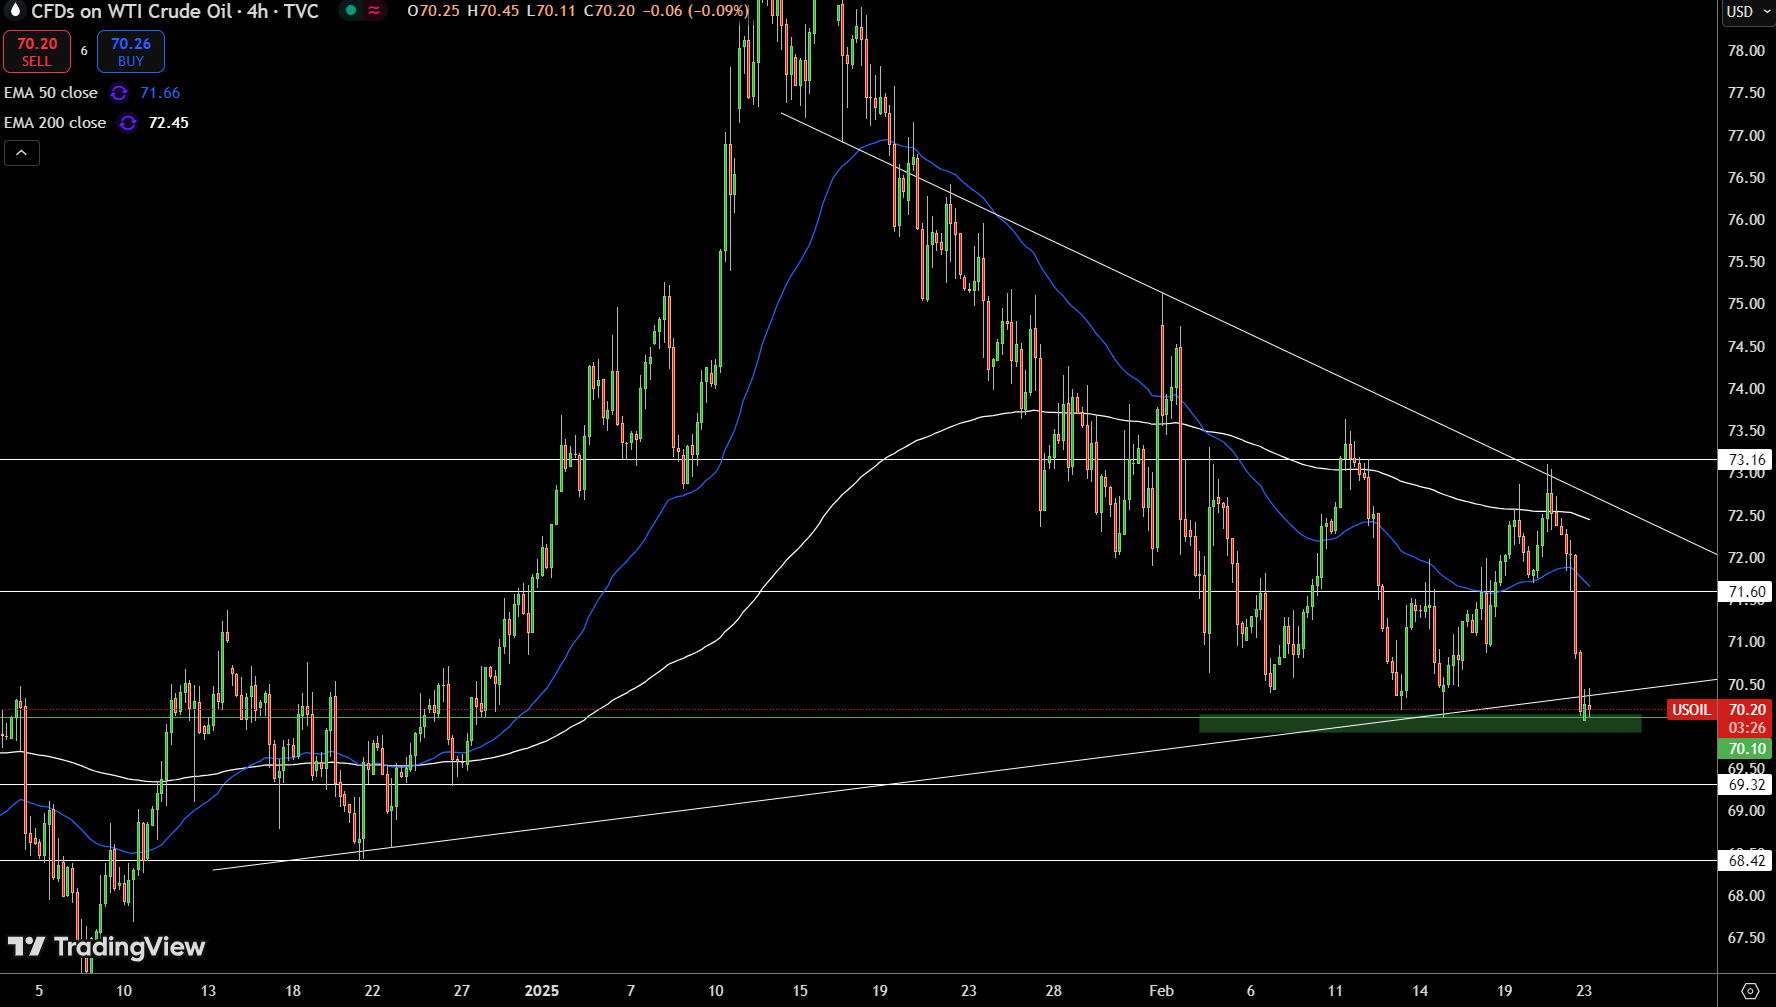
Task: Click the green market status dot
Action: [351, 11]
